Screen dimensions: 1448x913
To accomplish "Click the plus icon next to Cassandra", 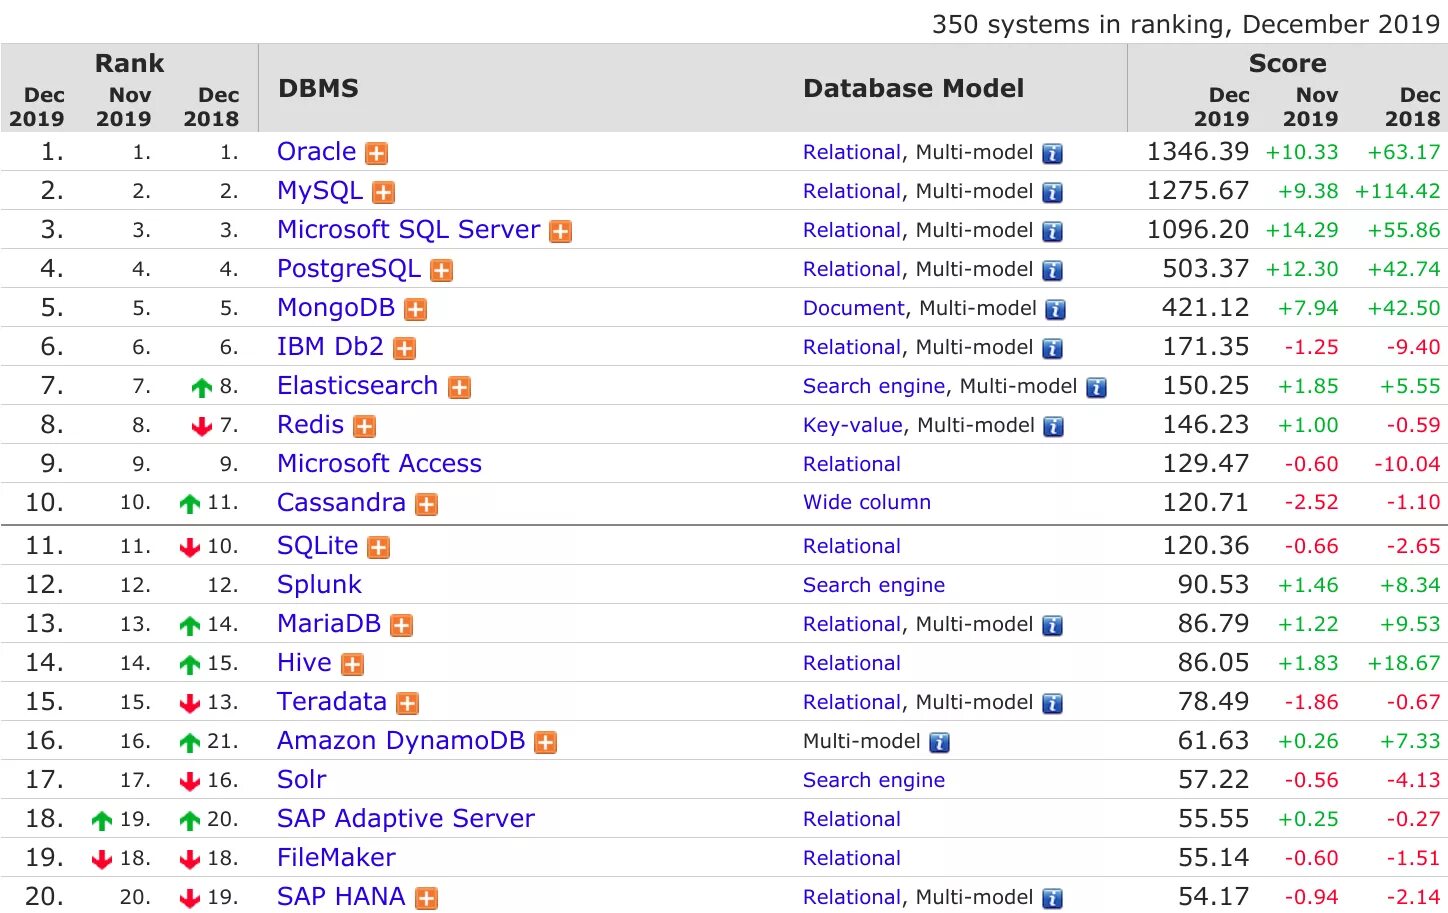I will (427, 505).
